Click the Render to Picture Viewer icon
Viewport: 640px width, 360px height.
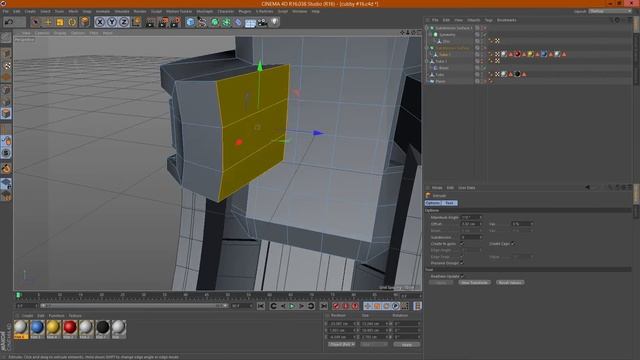click(163, 22)
